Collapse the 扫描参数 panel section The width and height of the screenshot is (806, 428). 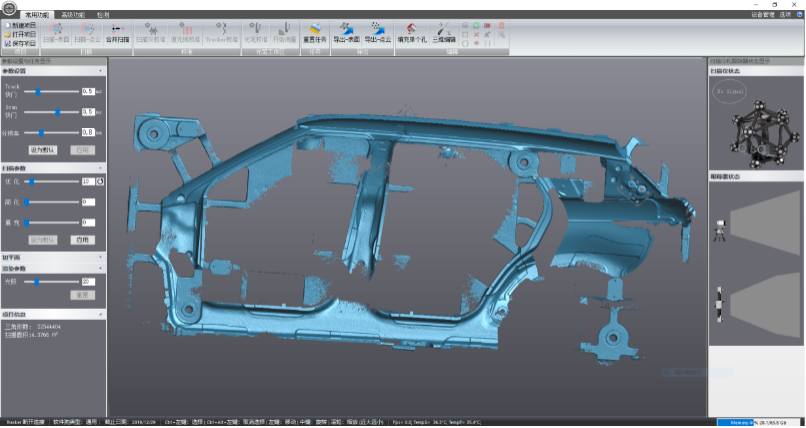(100, 168)
